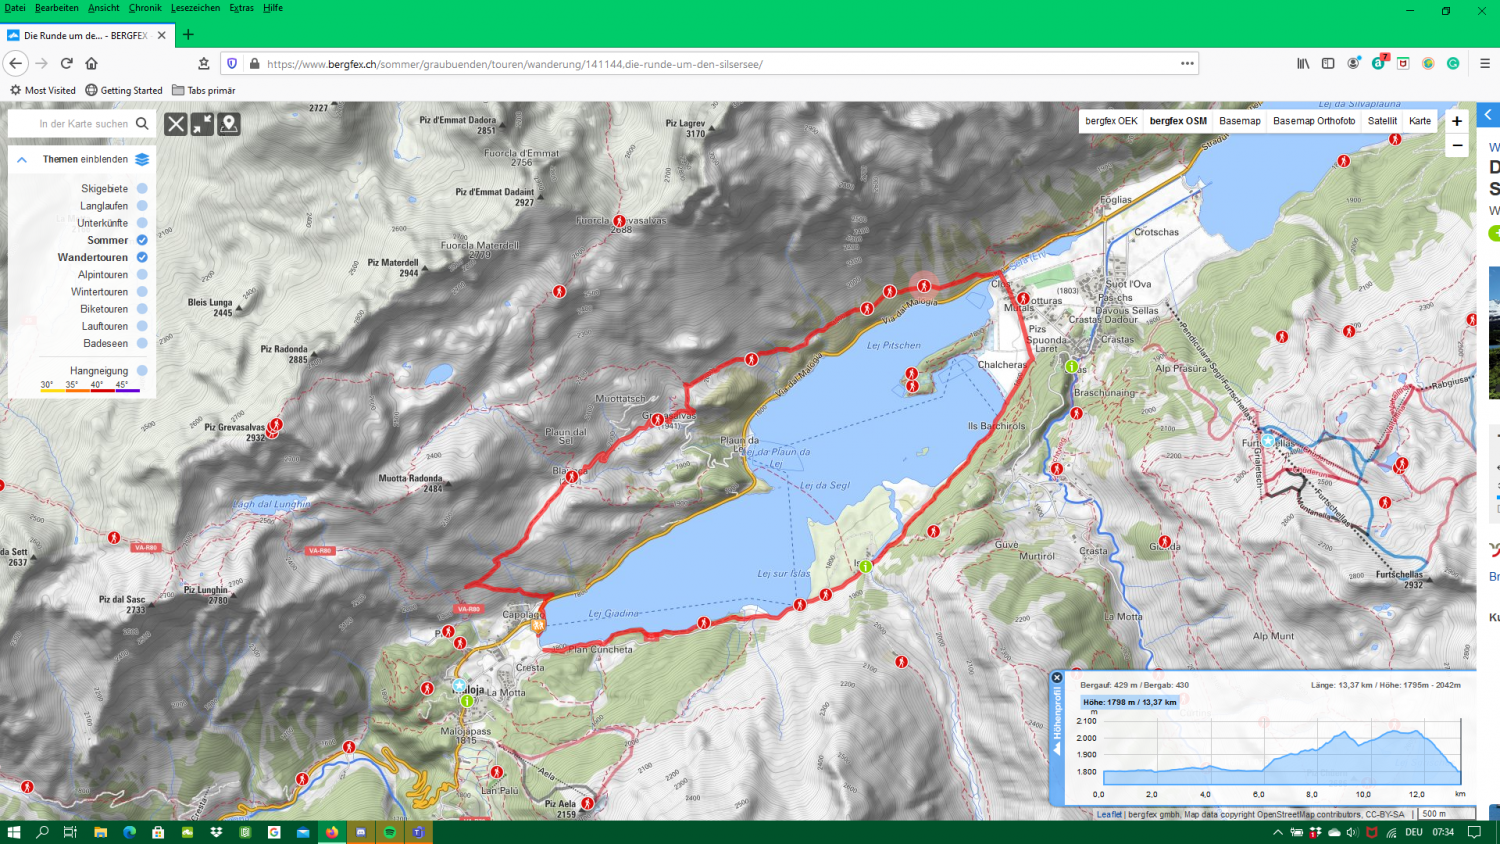Image resolution: width=1500 pixels, height=844 pixels.
Task: Focus the 'In der Karte suchen' field
Action: tap(82, 124)
